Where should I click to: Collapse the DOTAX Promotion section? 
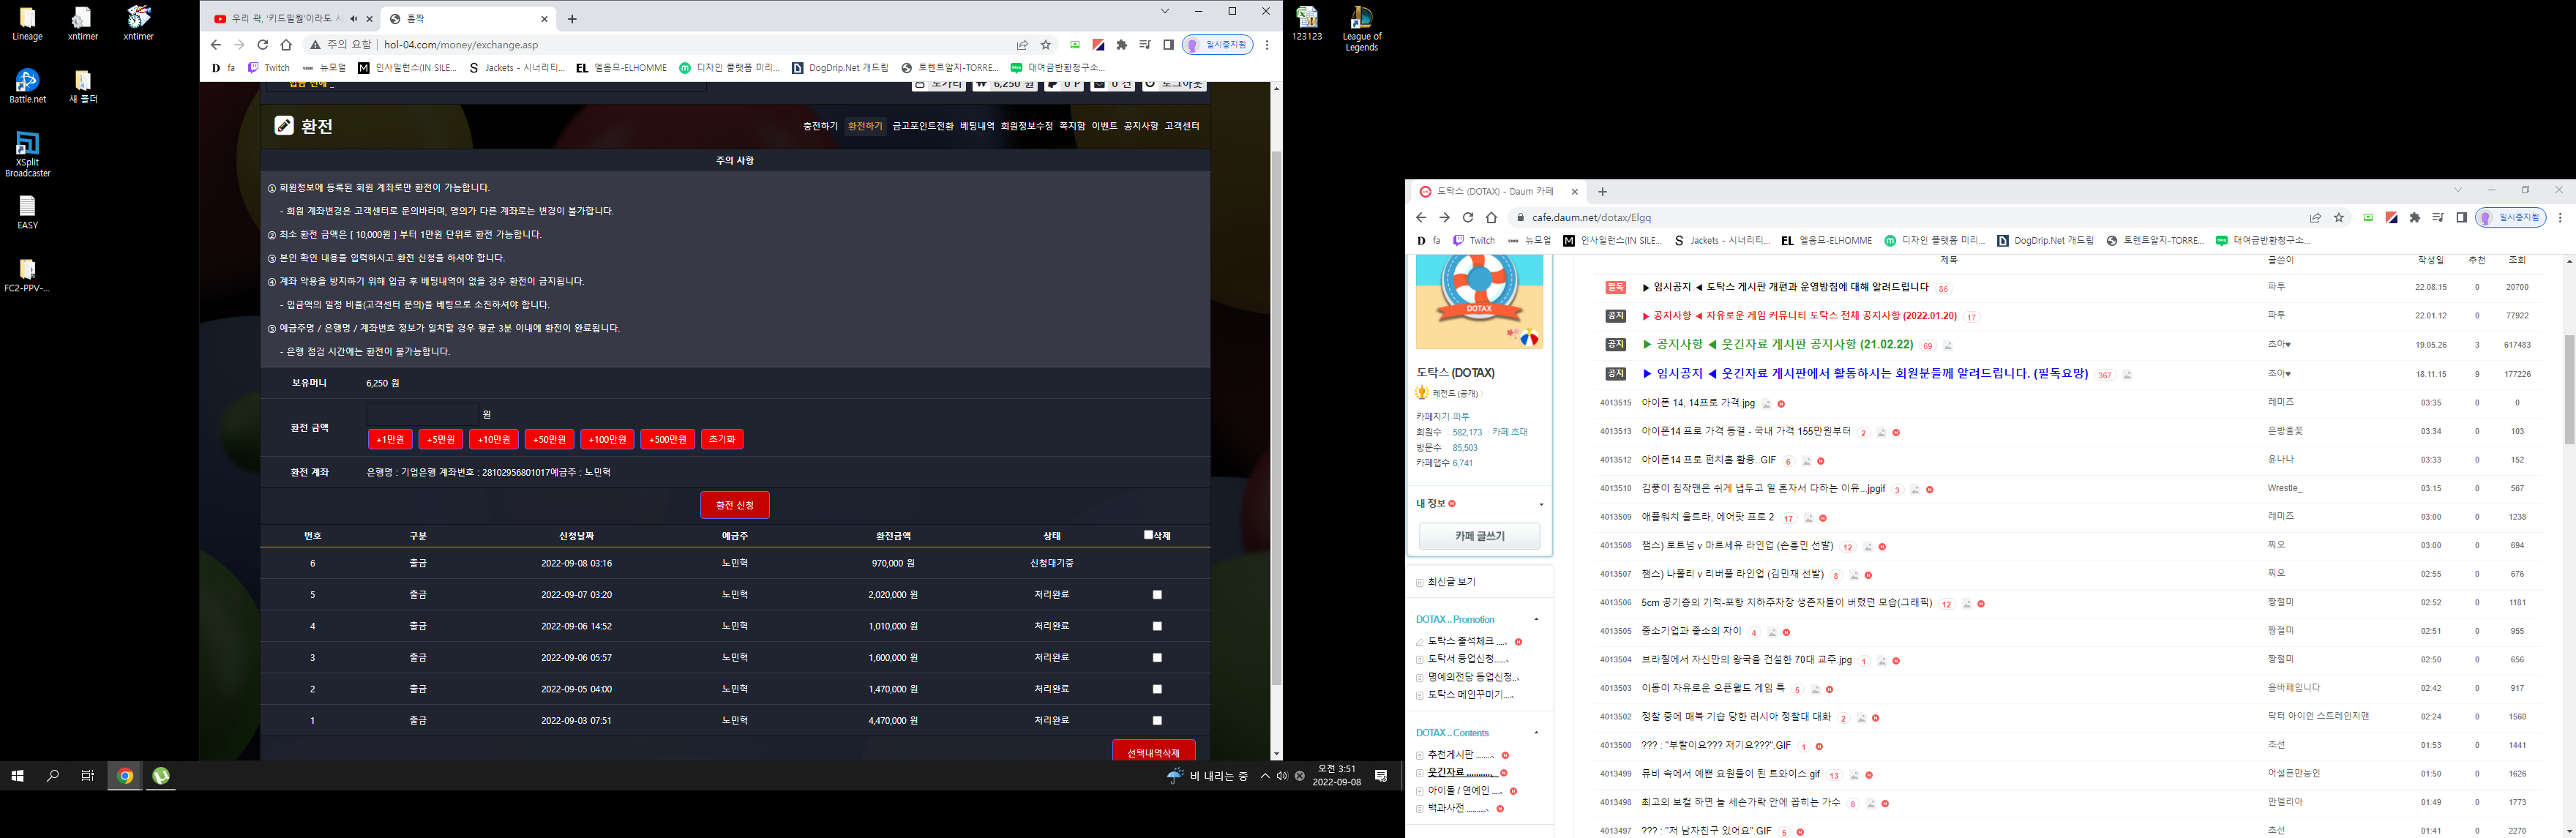[x=1536, y=620]
